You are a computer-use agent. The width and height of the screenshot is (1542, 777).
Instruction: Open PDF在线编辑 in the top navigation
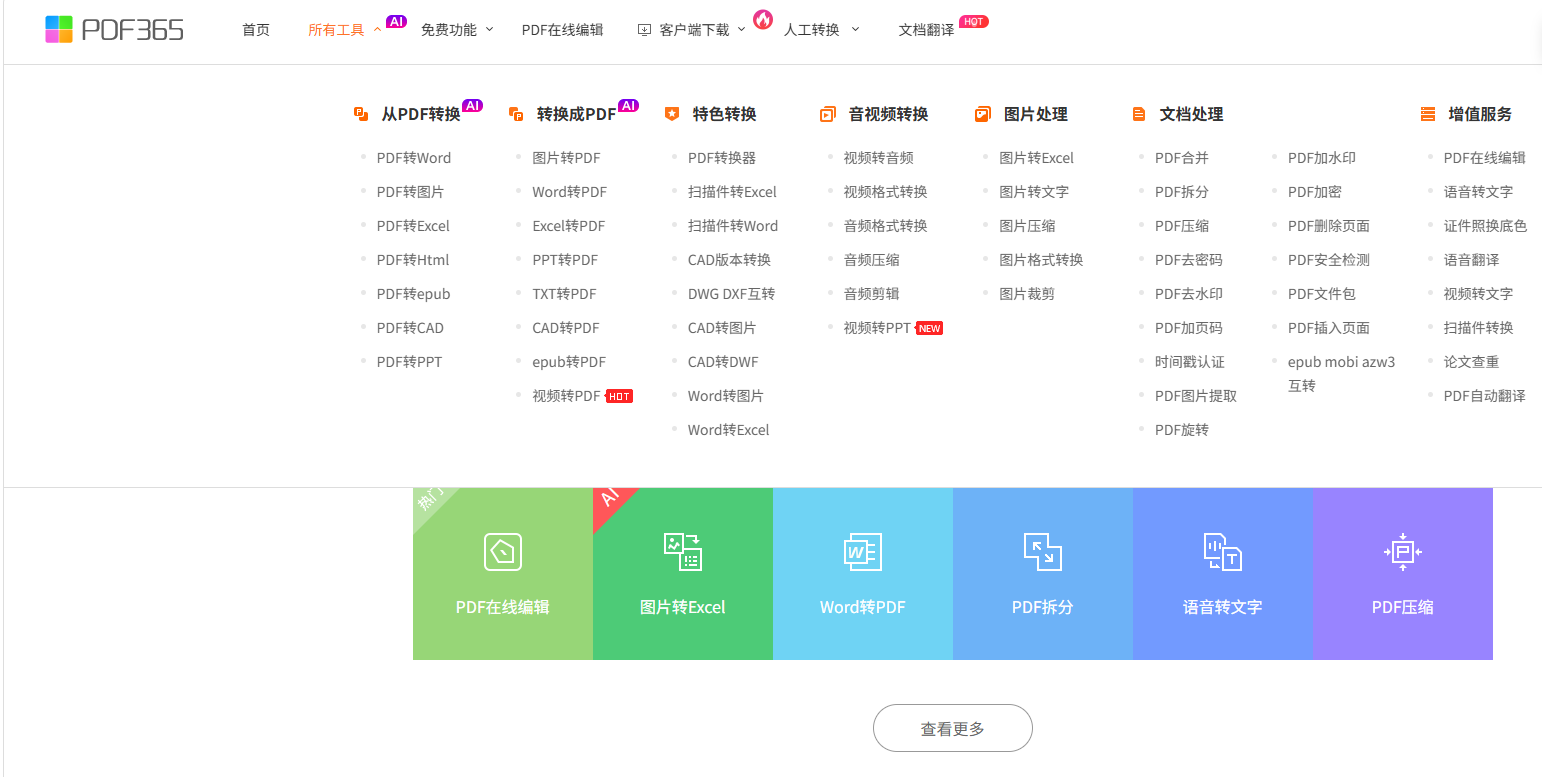563,30
